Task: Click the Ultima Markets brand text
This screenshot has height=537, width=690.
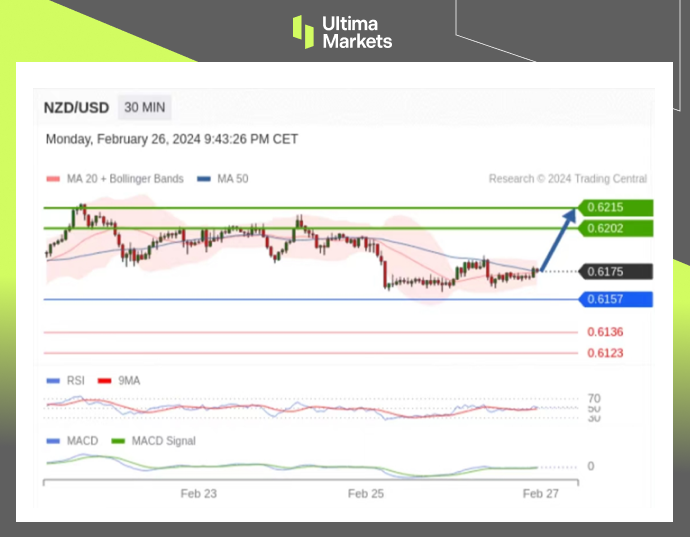Action: click(356, 32)
